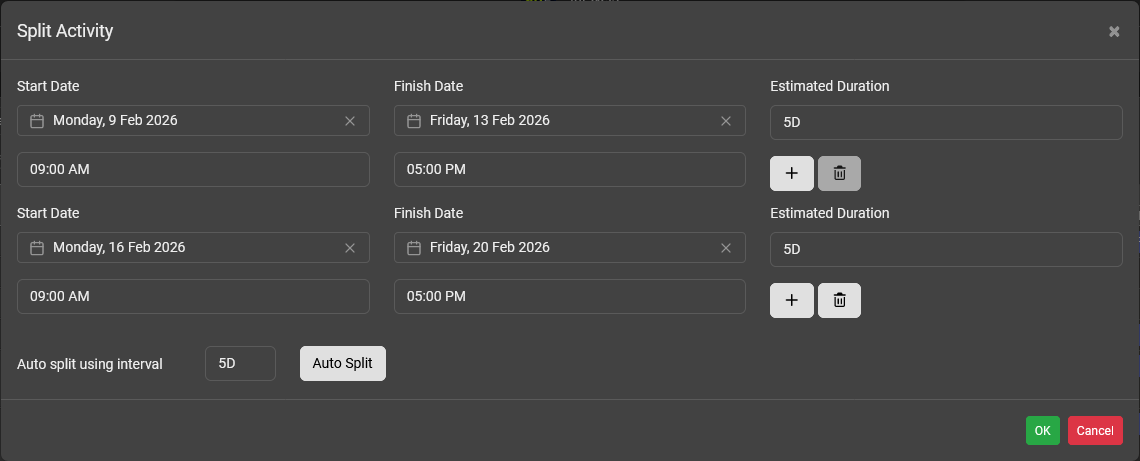Screen dimensions: 1140x461
Task: Close the Split Activity dialog with X
Action: 1114,32
